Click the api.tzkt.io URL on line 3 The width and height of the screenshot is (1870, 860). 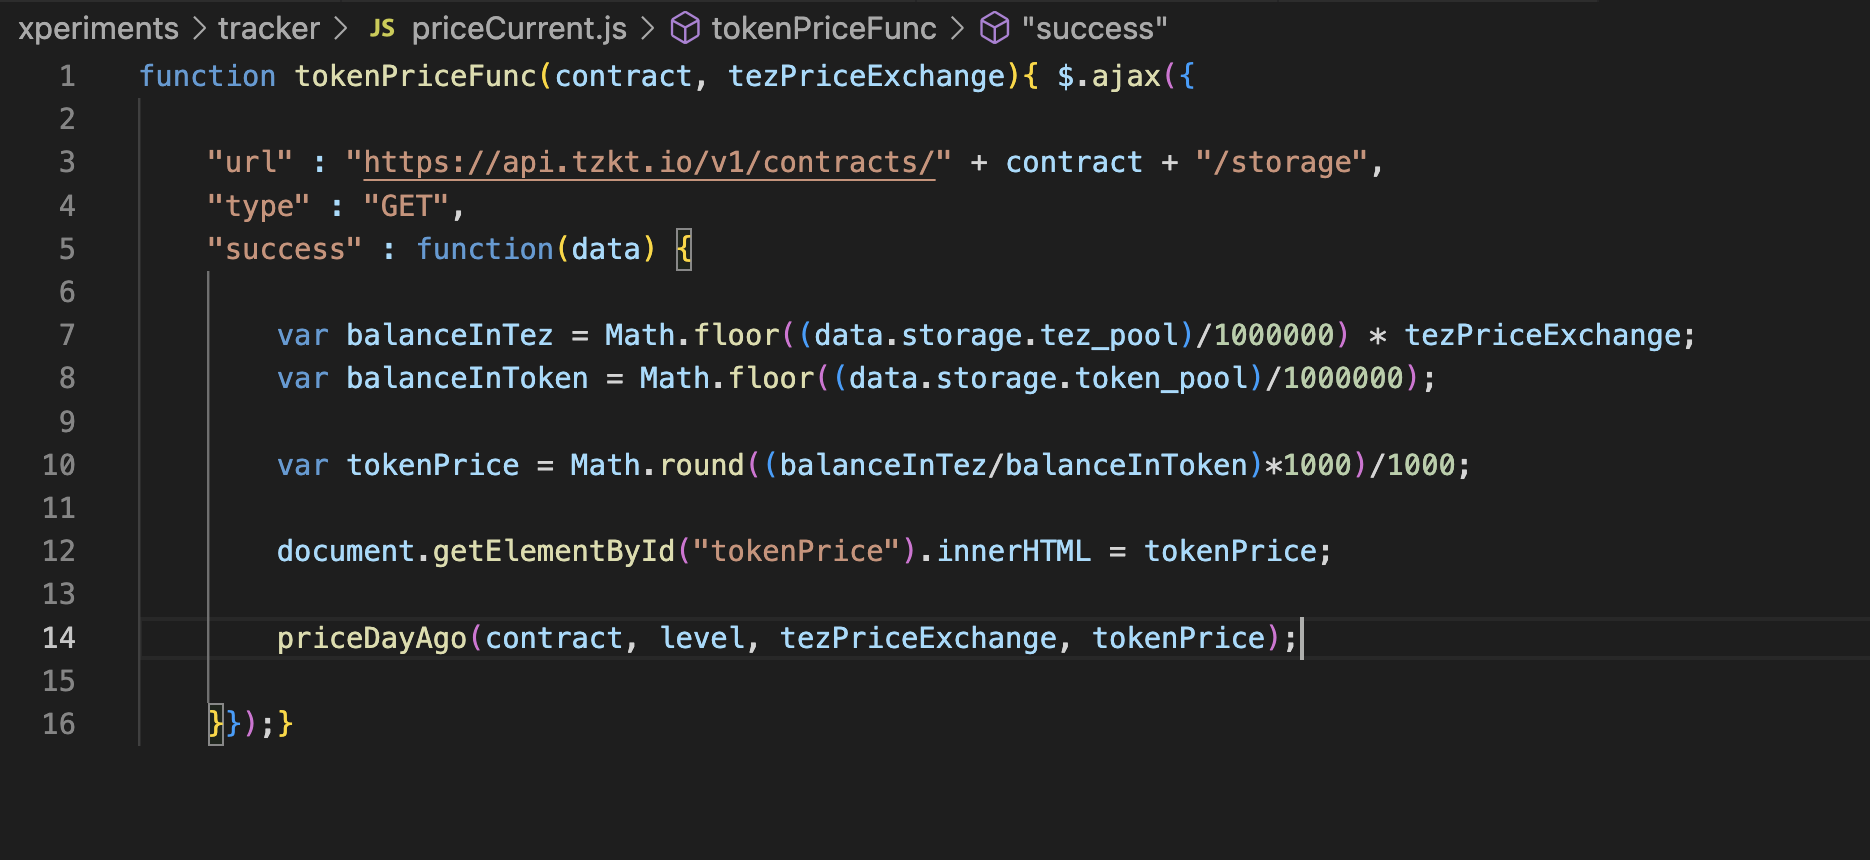coord(649,162)
